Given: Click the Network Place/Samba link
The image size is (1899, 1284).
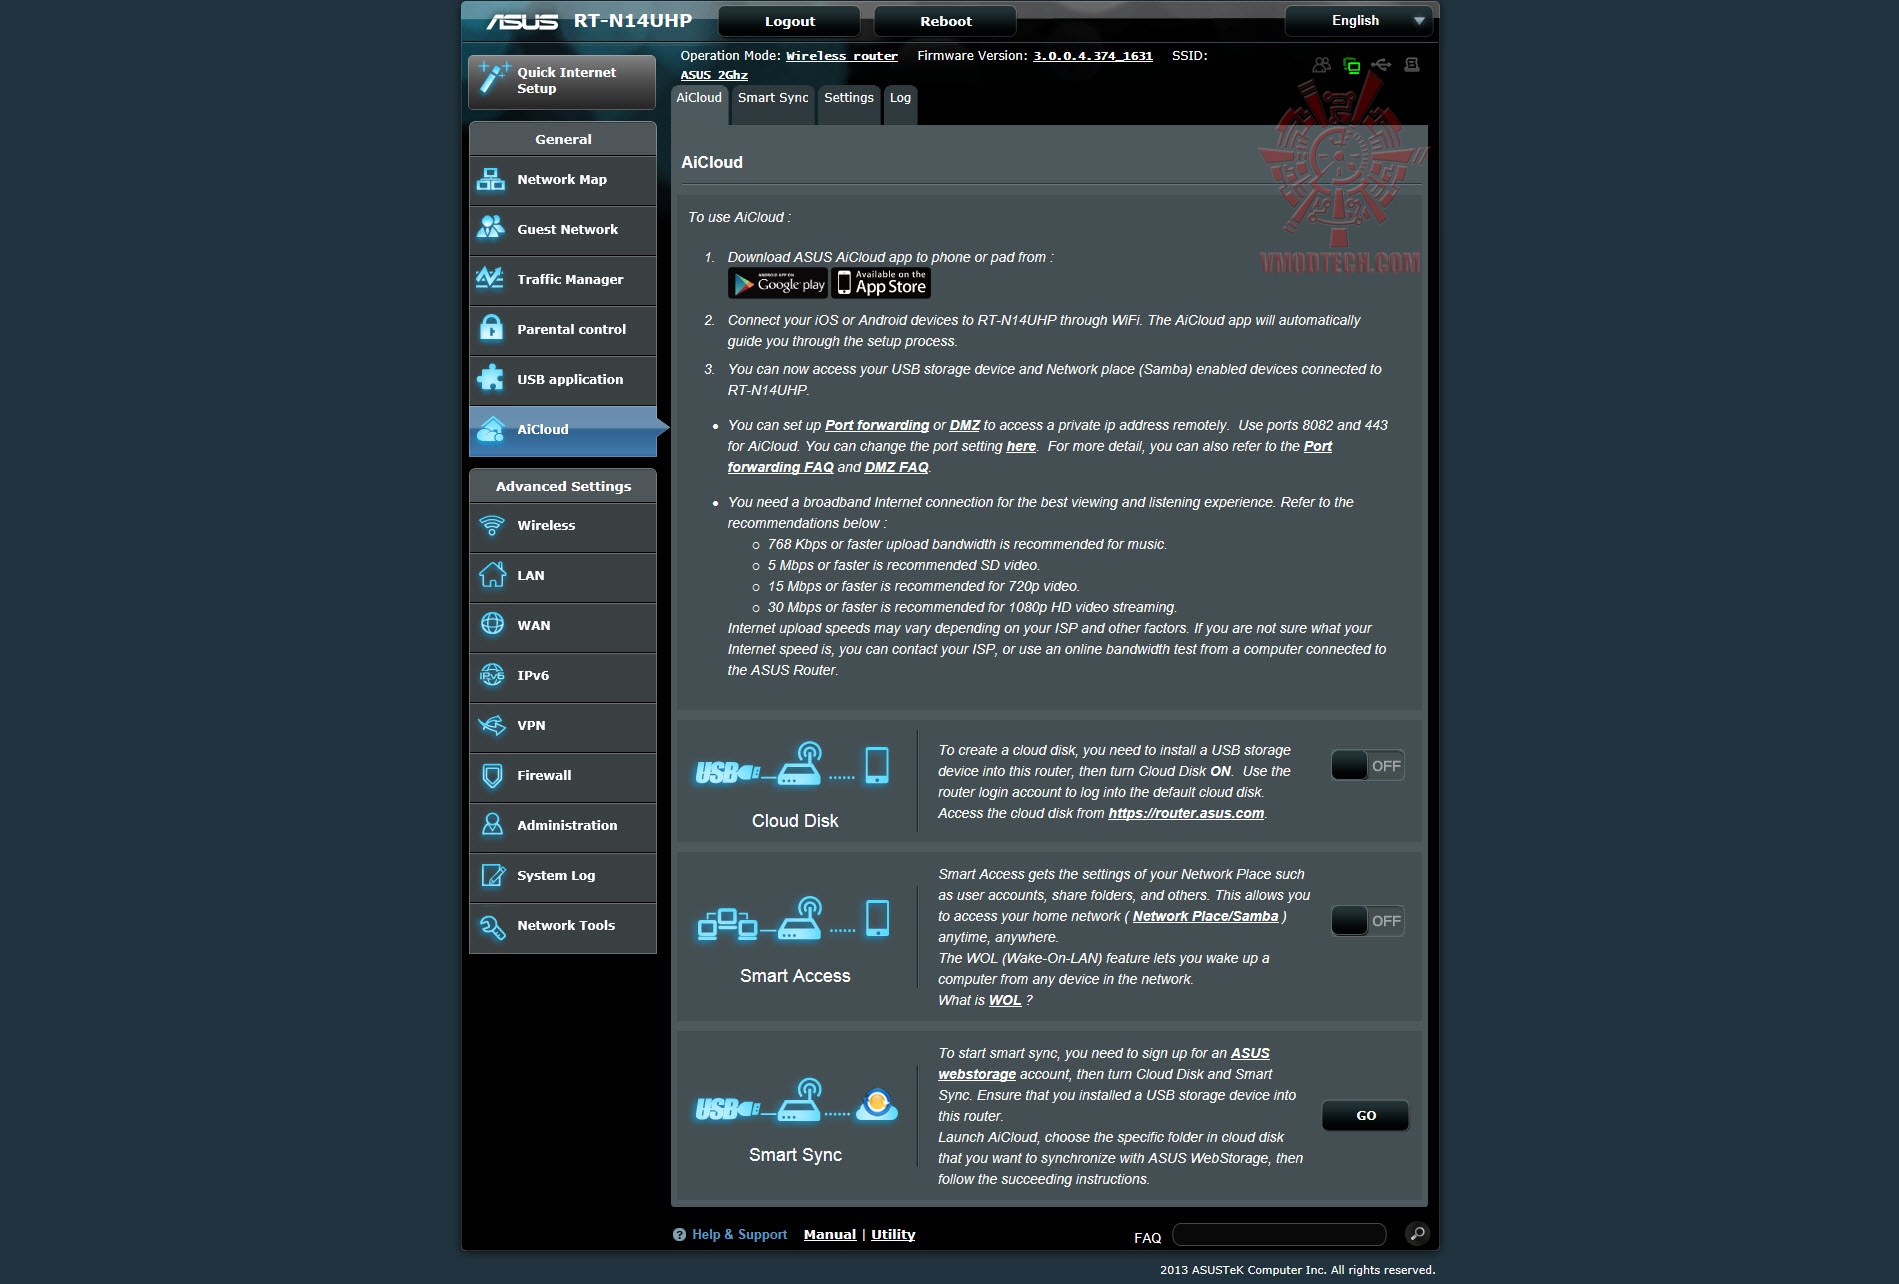Looking at the screenshot, I should pos(1206,917).
